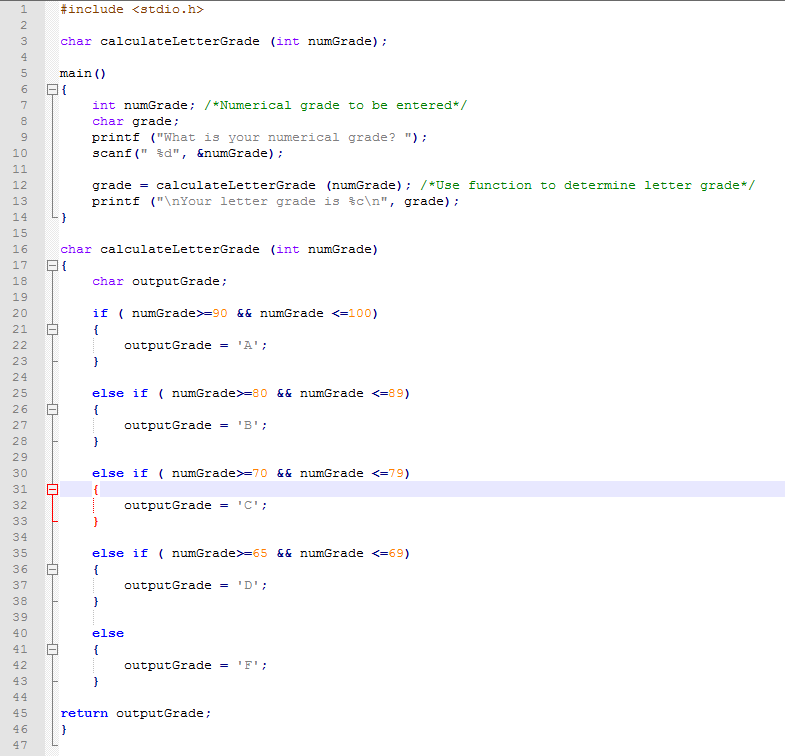The width and height of the screenshot is (785, 756).
Task: Click the 'B' character literal on line 27
Action: tap(247, 426)
